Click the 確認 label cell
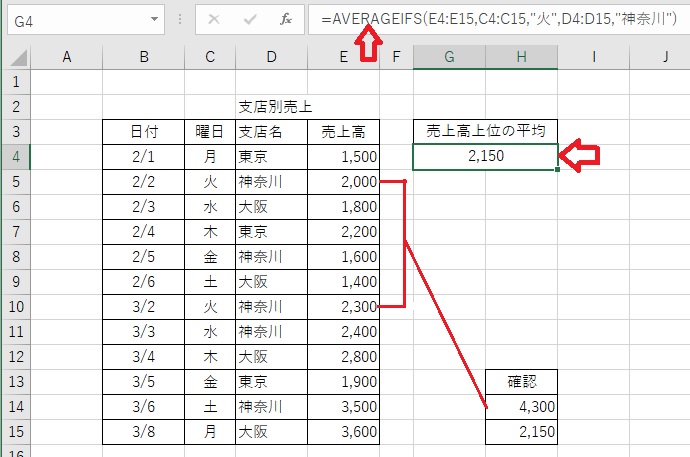This screenshot has width=690, height=457. pos(521,382)
